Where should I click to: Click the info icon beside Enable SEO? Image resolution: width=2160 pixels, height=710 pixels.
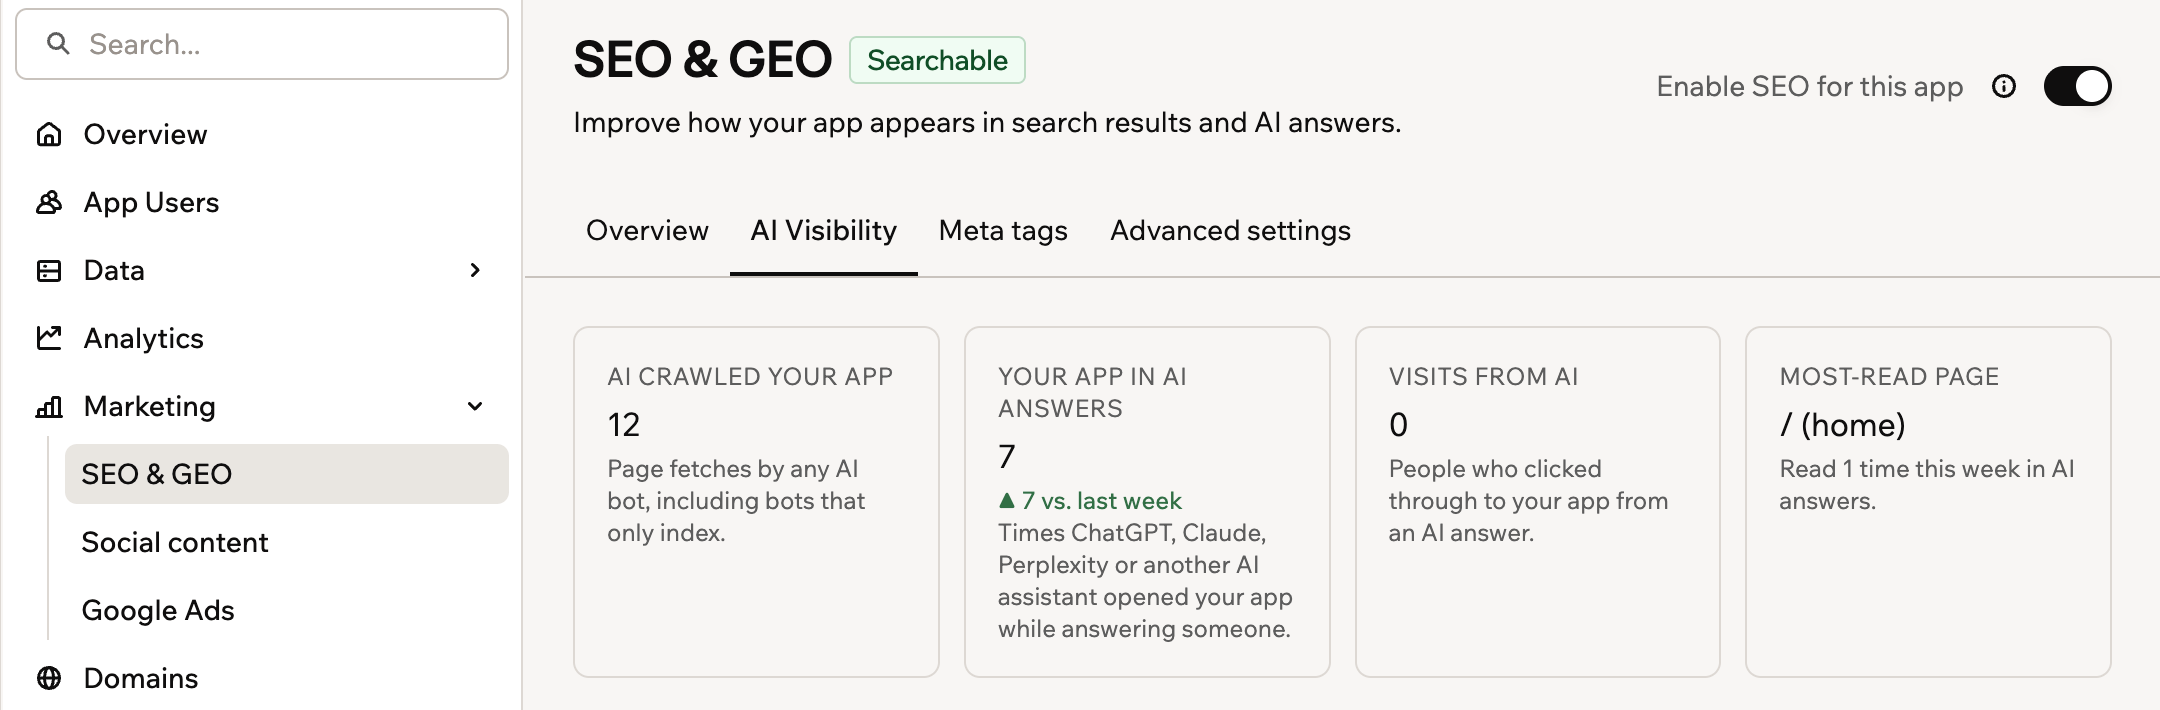tap(2004, 86)
